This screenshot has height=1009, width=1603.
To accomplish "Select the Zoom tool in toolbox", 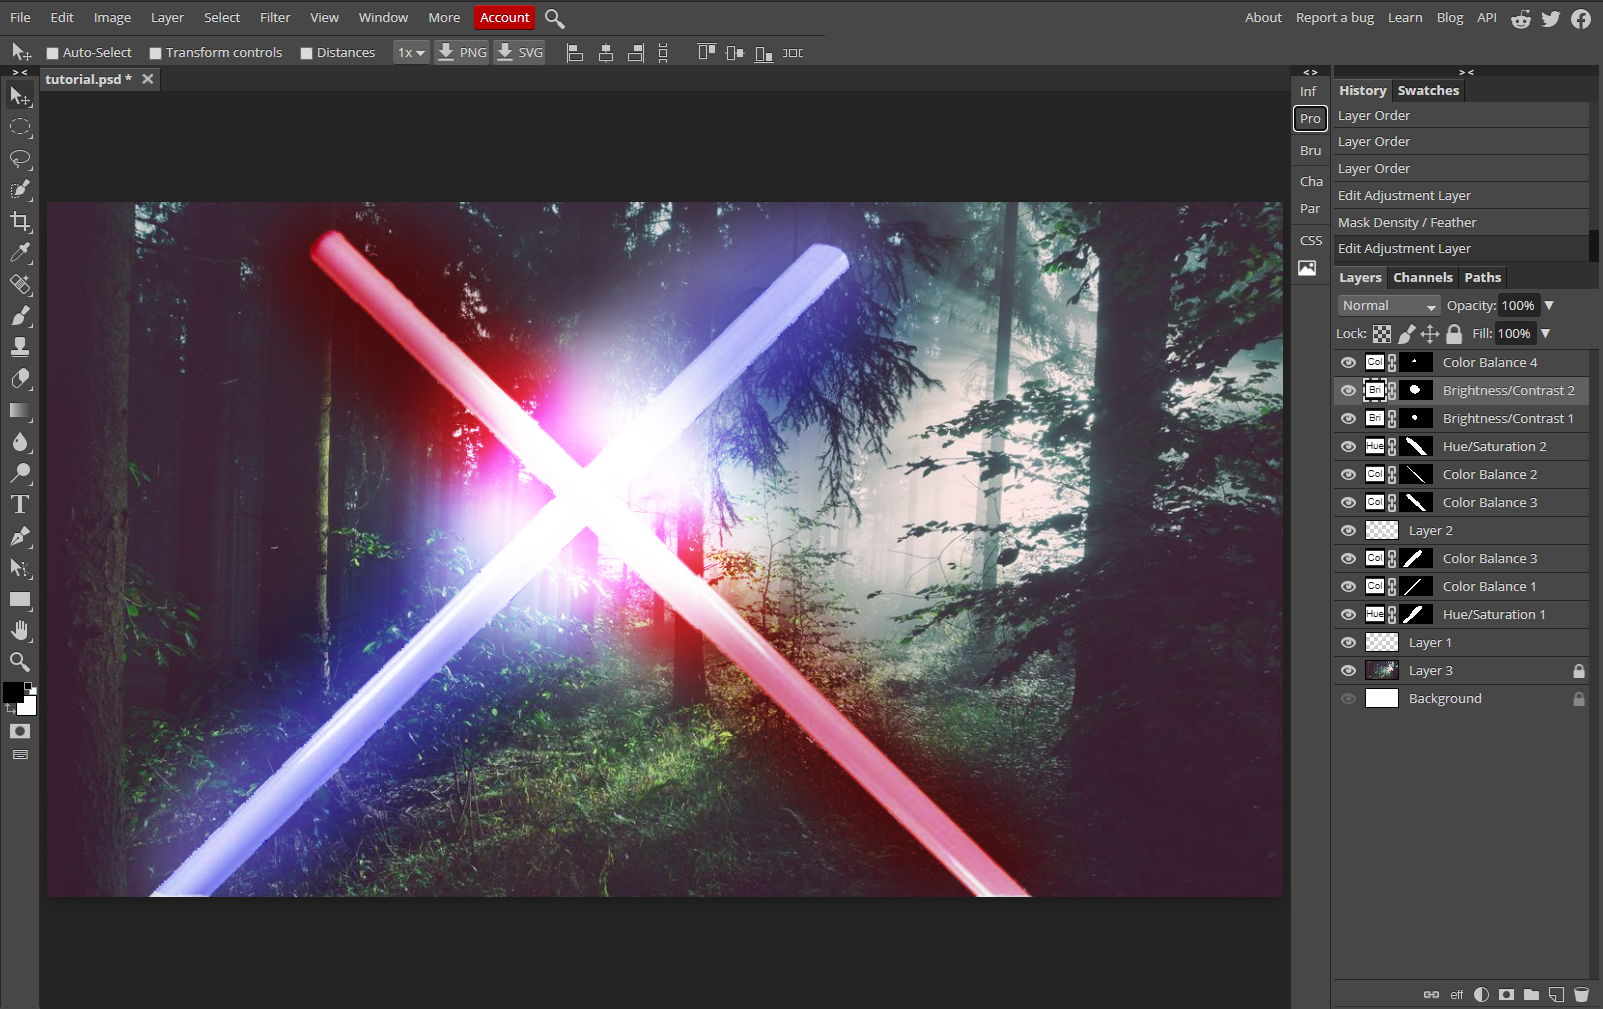I will pos(20,661).
